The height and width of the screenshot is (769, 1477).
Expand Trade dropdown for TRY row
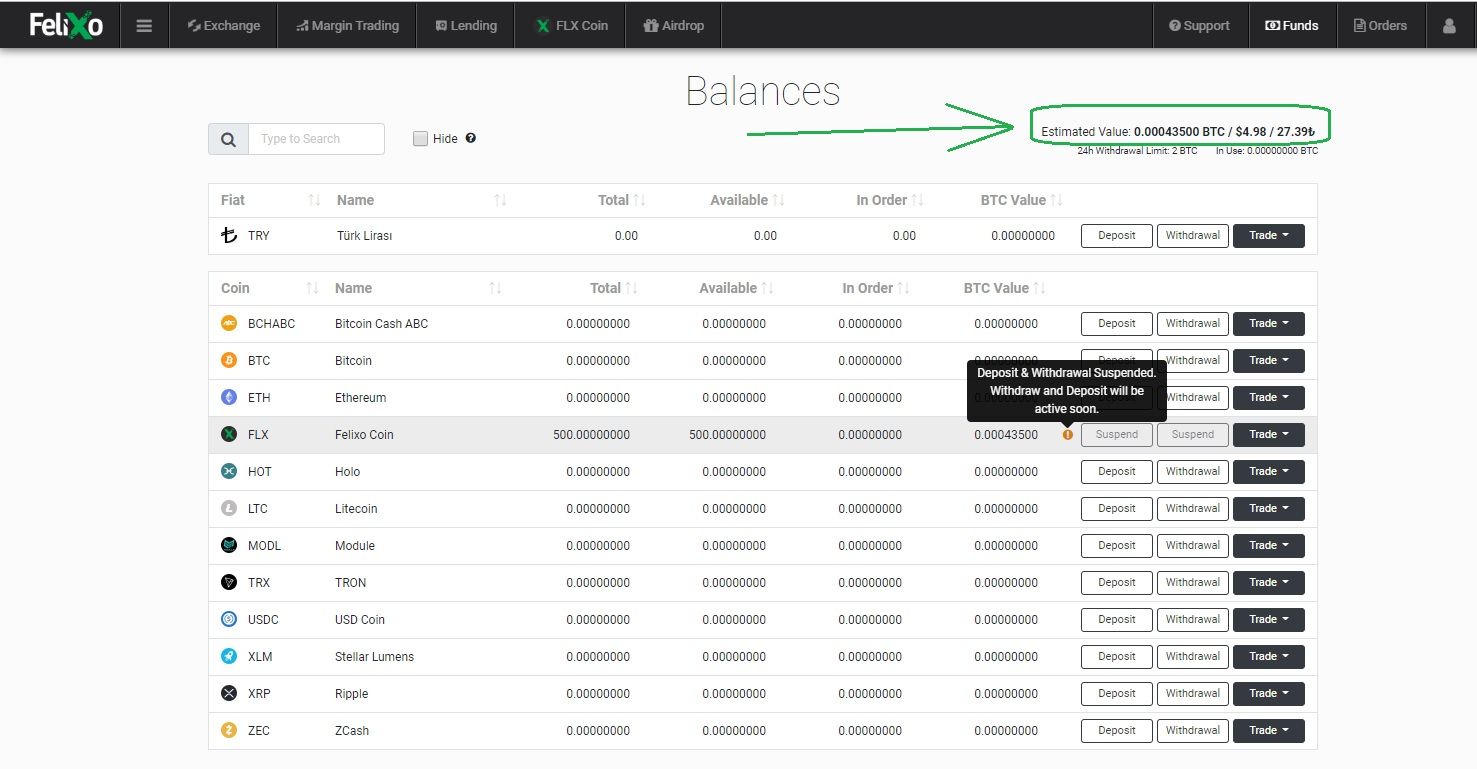tap(1268, 236)
